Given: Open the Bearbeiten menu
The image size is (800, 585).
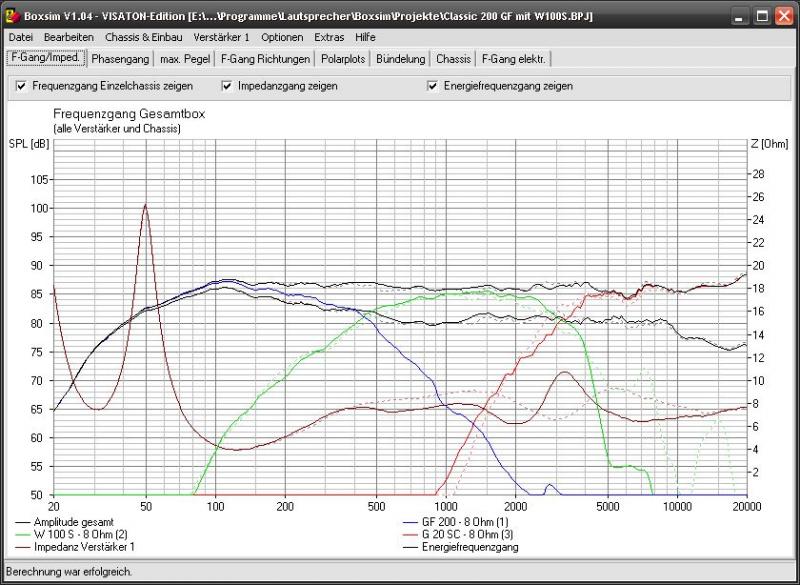Looking at the screenshot, I should click(x=69, y=37).
